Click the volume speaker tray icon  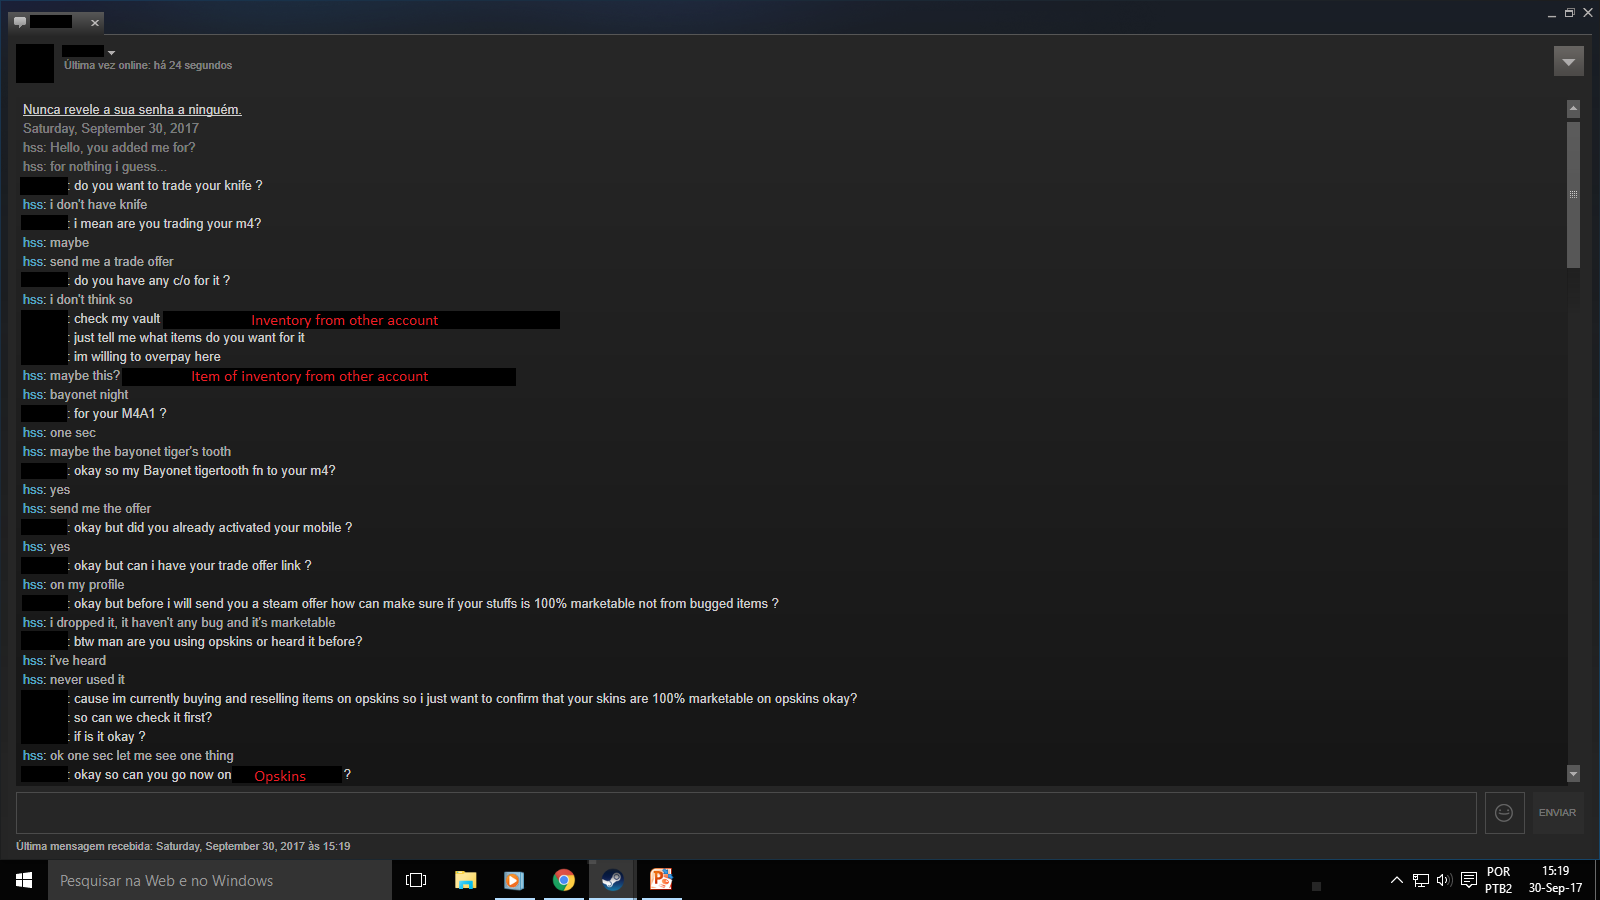click(x=1444, y=880)
